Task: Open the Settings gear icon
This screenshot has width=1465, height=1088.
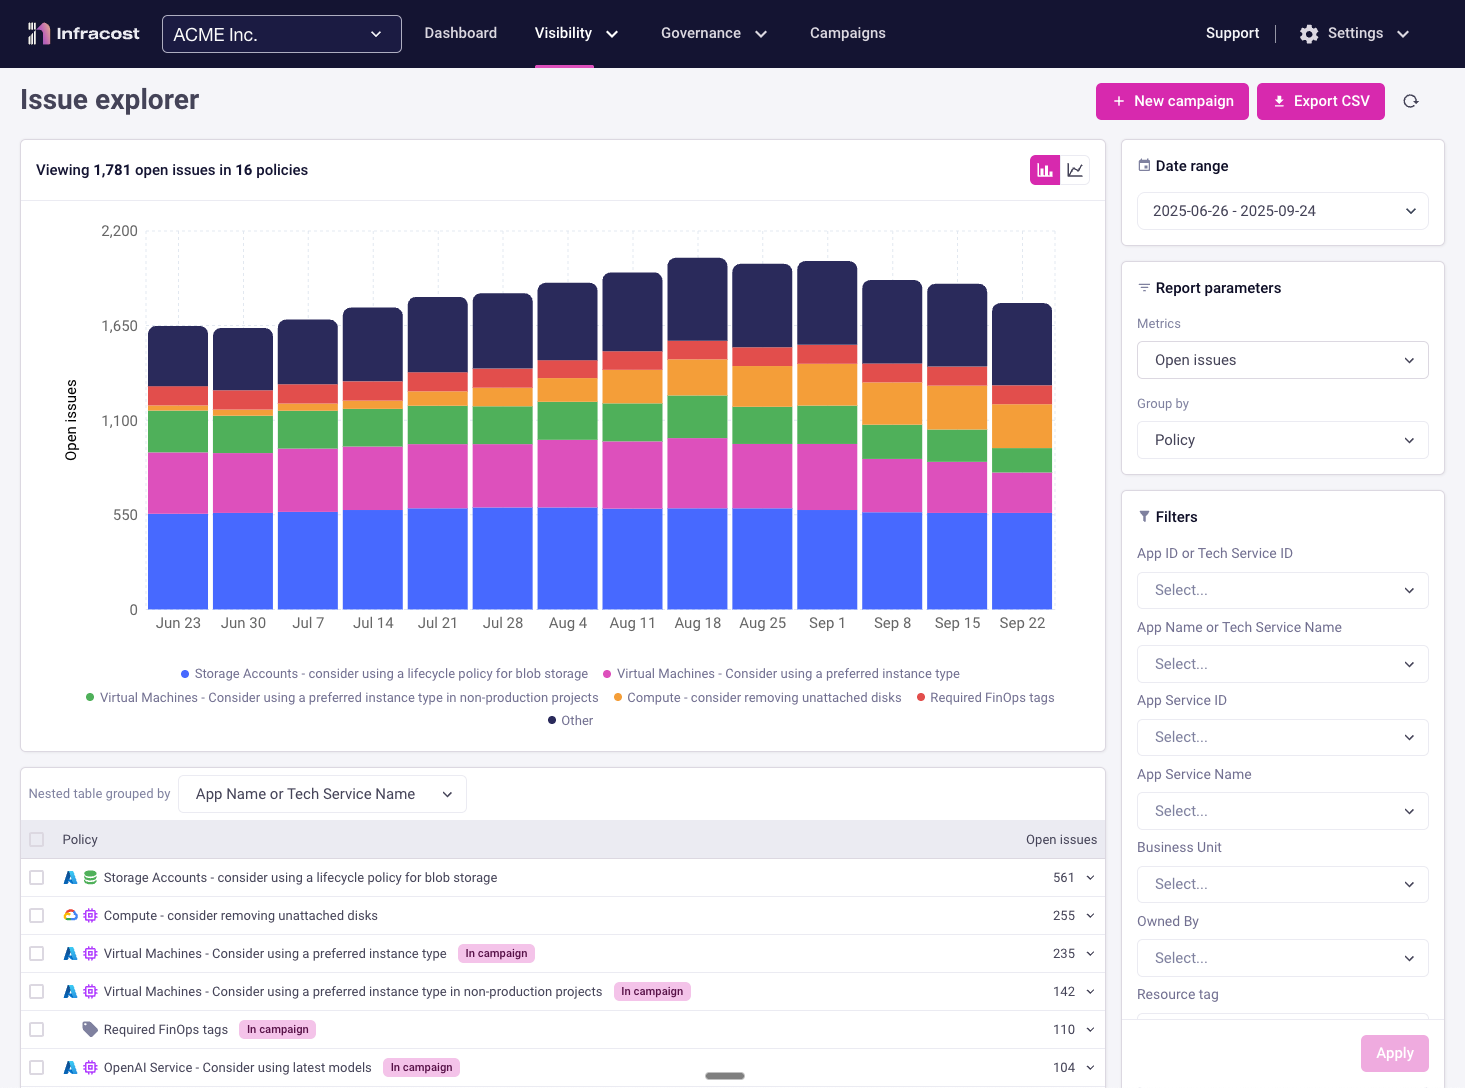Action: coord(1309,34)
